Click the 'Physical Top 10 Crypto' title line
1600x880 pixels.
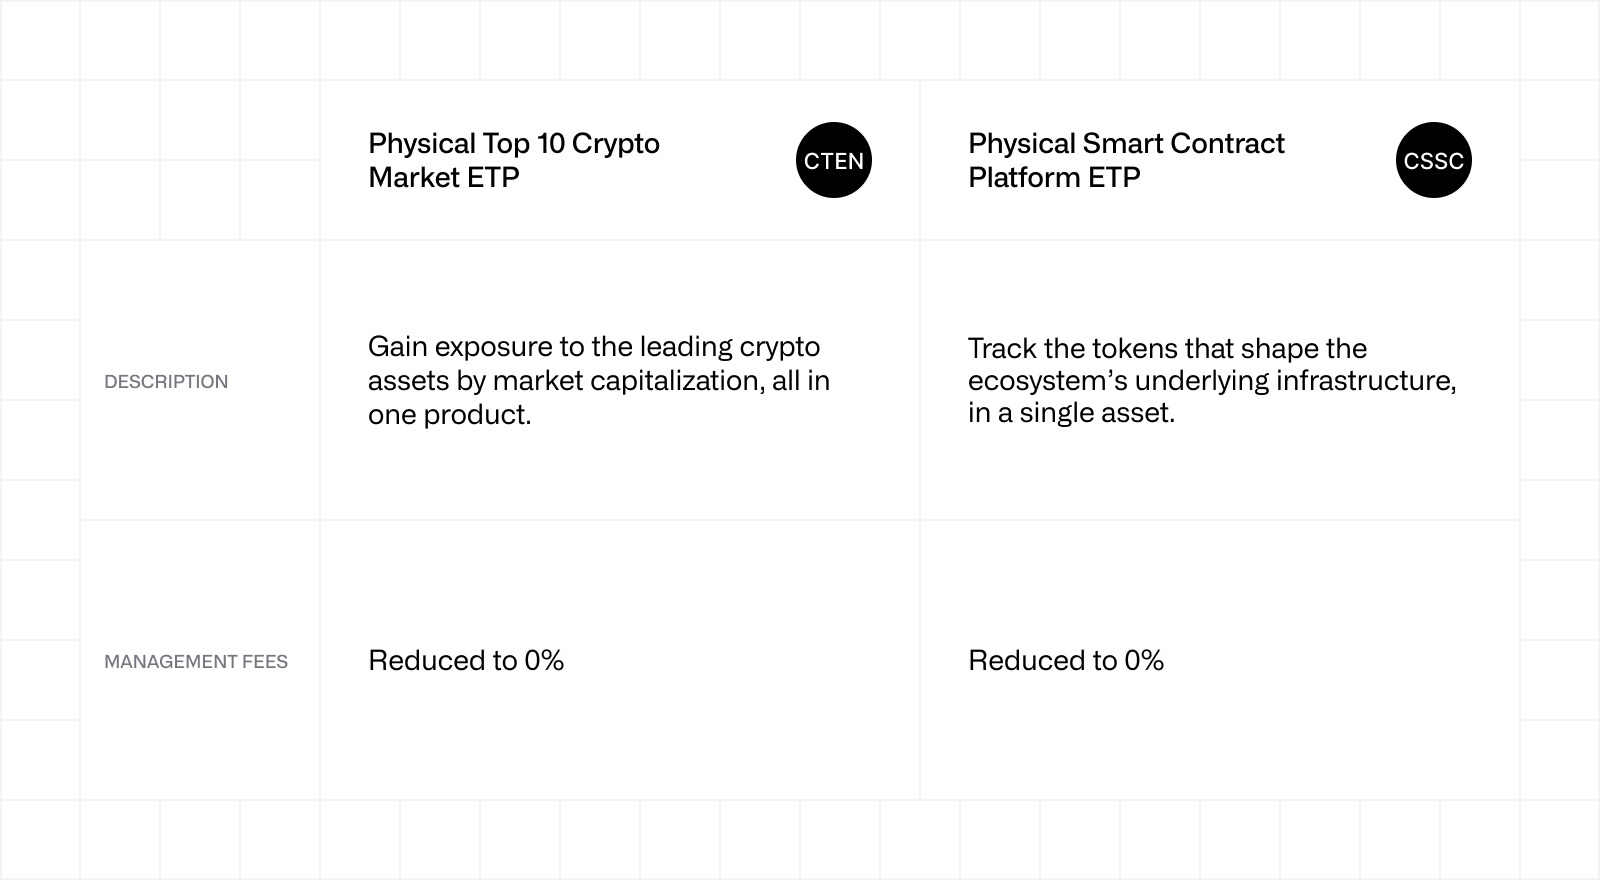click(x=514, y=144)
